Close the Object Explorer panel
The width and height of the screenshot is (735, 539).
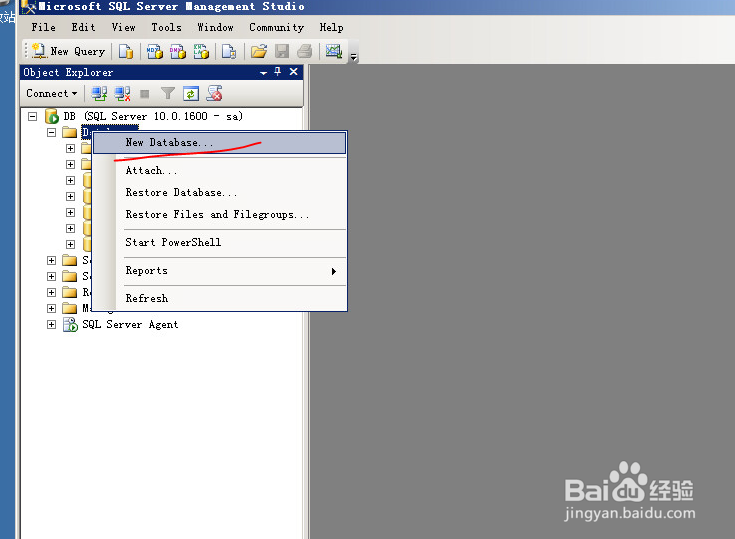(293, 72)
